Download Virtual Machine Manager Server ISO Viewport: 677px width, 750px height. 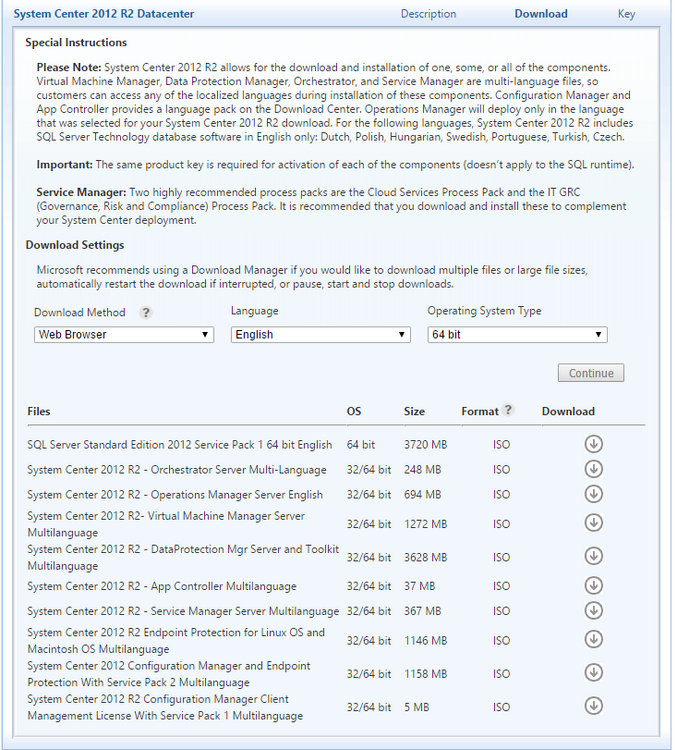click(593, 523)
